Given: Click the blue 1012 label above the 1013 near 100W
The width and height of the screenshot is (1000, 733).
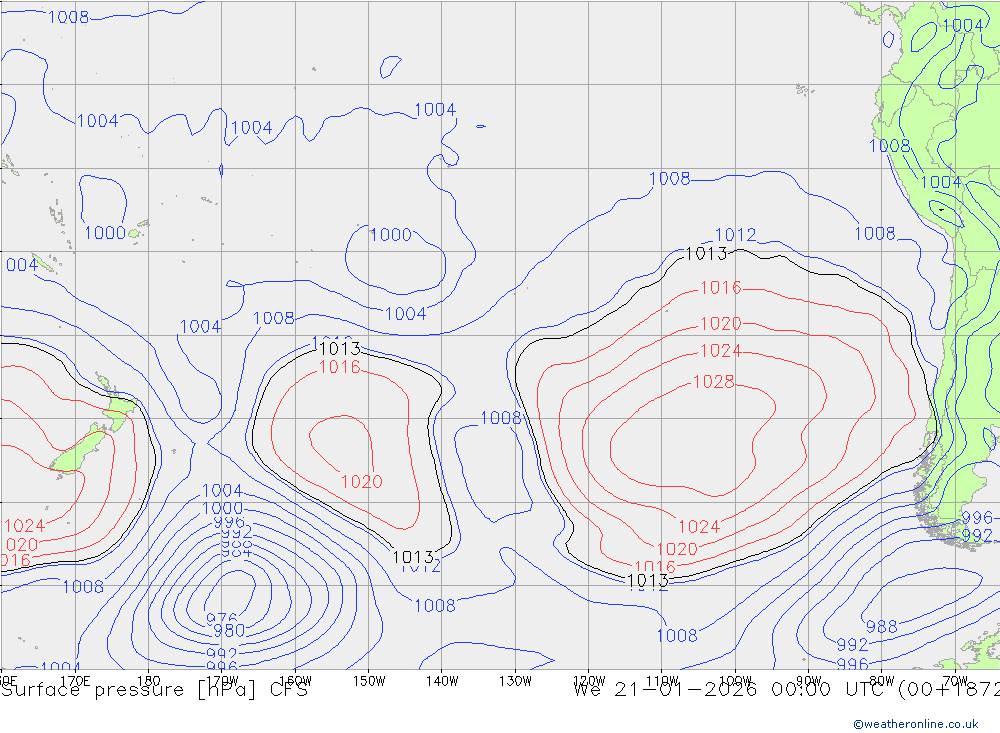Looking at the screenshot, I should [735, 235].
